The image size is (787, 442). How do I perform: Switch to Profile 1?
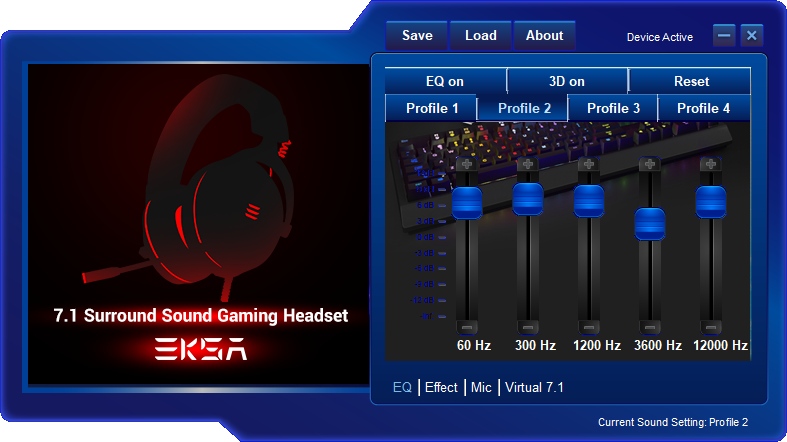pyautogui.click(x=431, y=108)
